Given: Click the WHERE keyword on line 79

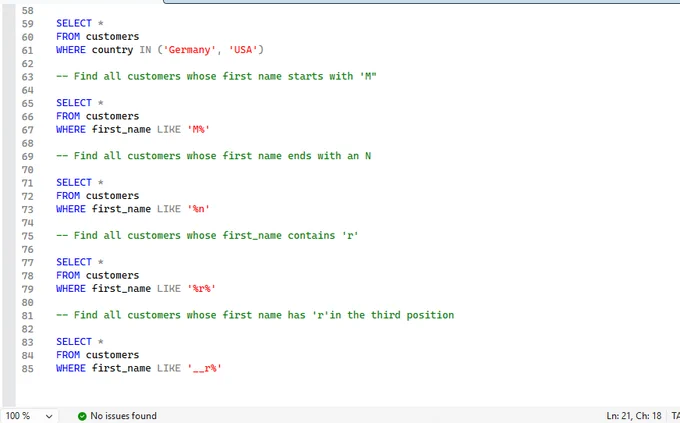Looking at the screenshot, I should (71, 289).
